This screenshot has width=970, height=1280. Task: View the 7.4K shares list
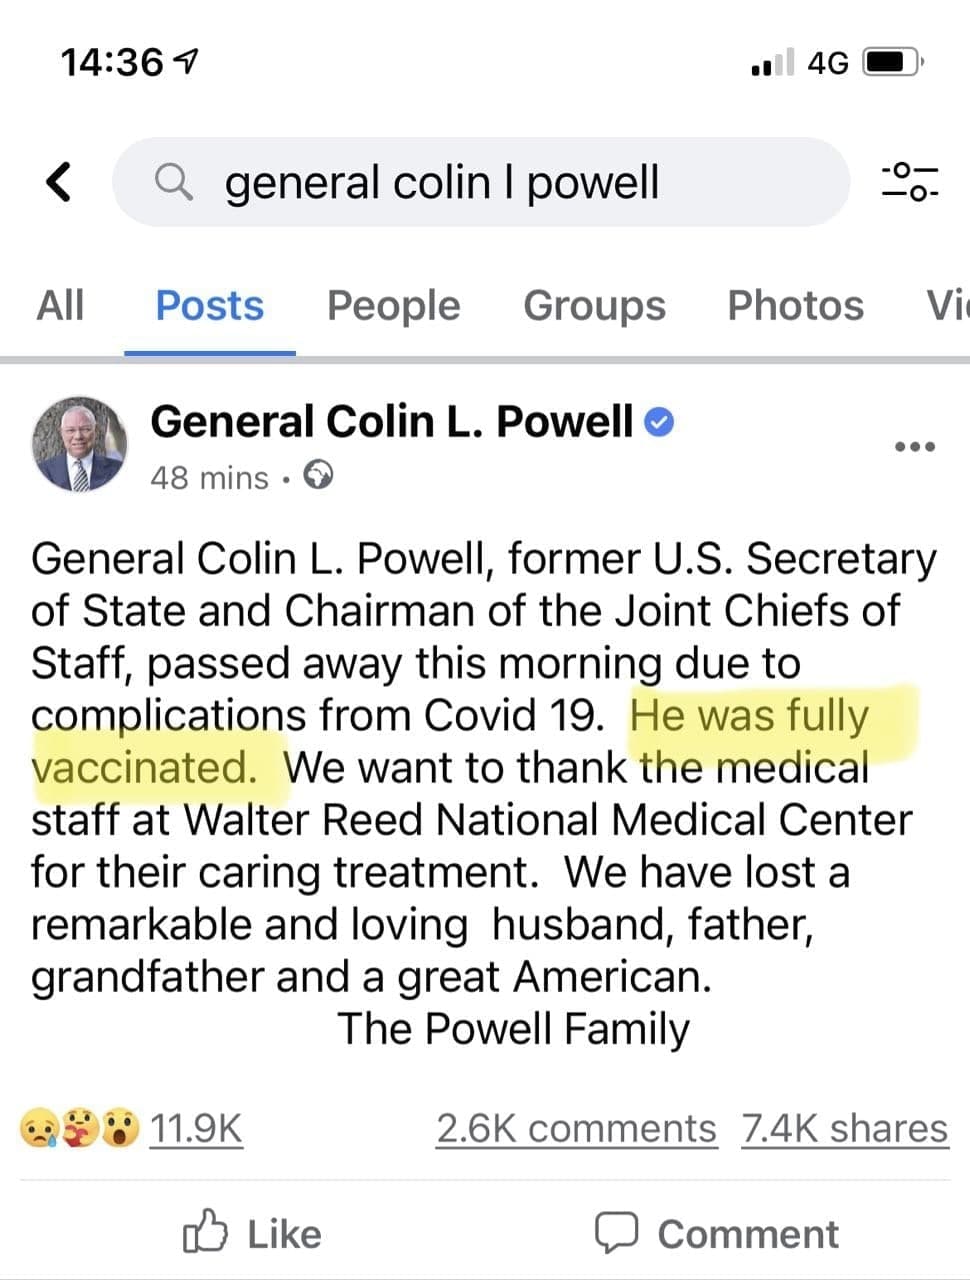pos(845,1128)
